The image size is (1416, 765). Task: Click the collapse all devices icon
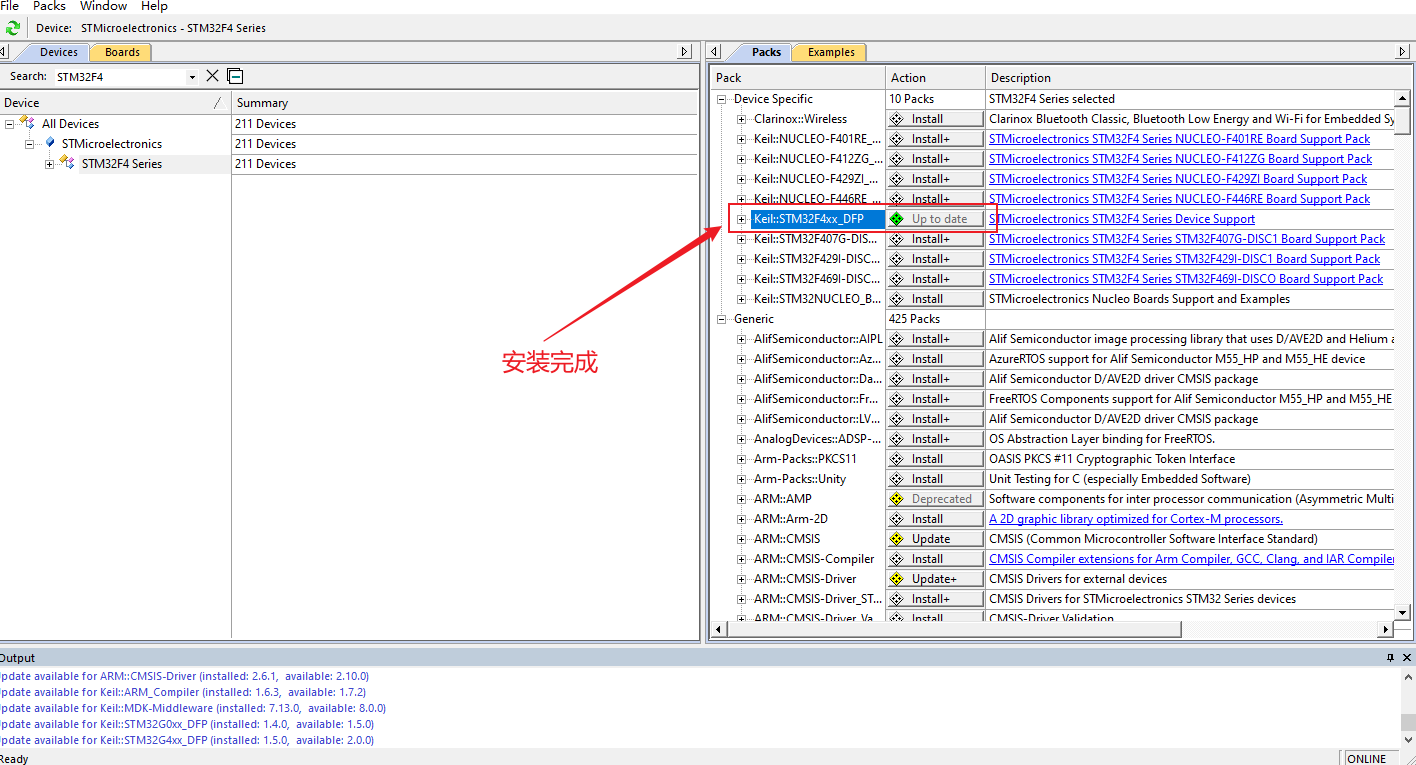235,76
